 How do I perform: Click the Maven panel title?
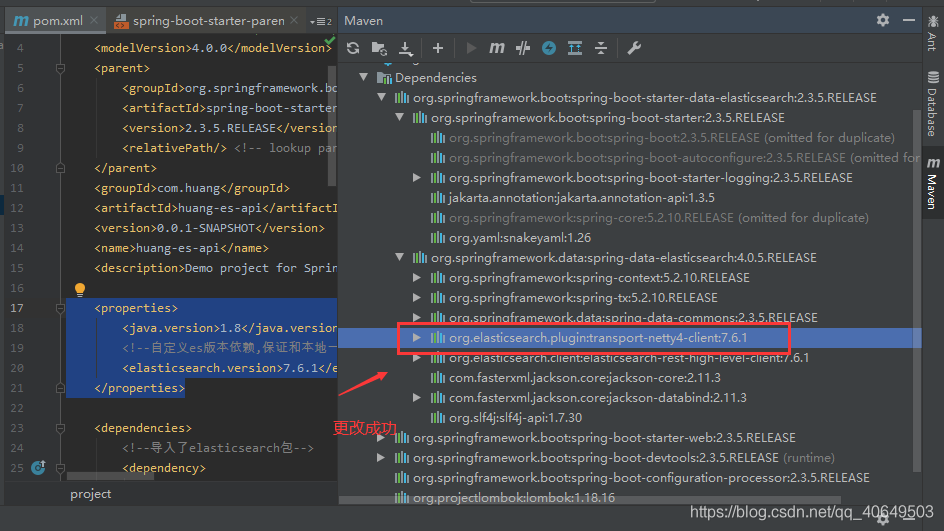[x=364, y=20]
